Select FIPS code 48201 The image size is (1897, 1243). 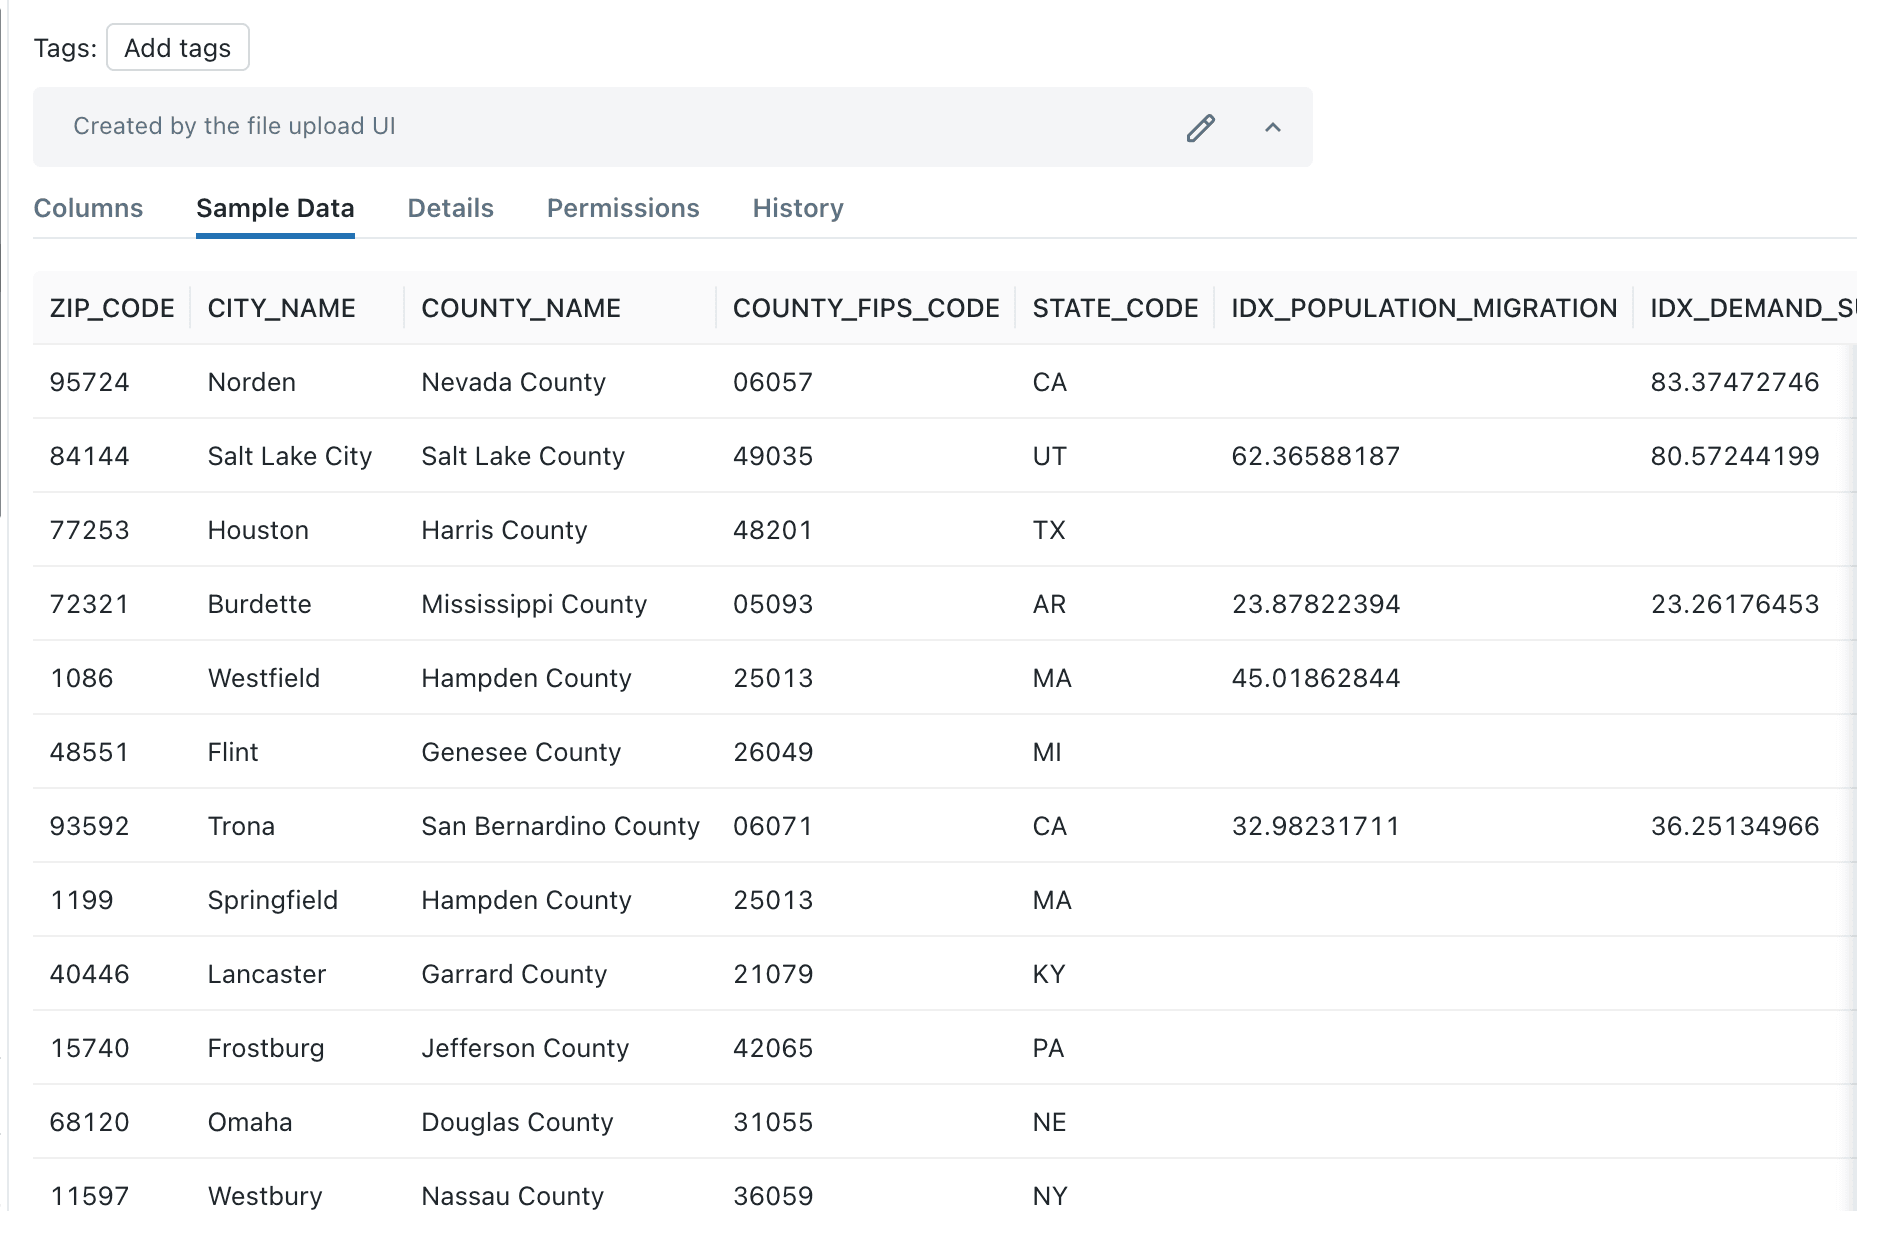click(773, 530)
